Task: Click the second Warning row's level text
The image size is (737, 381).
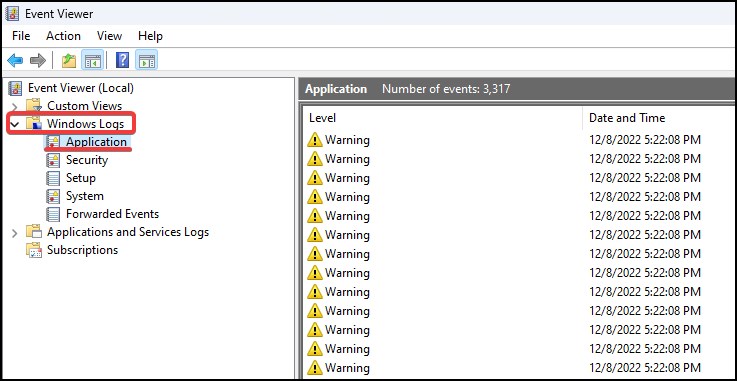Action: [347, 159]
